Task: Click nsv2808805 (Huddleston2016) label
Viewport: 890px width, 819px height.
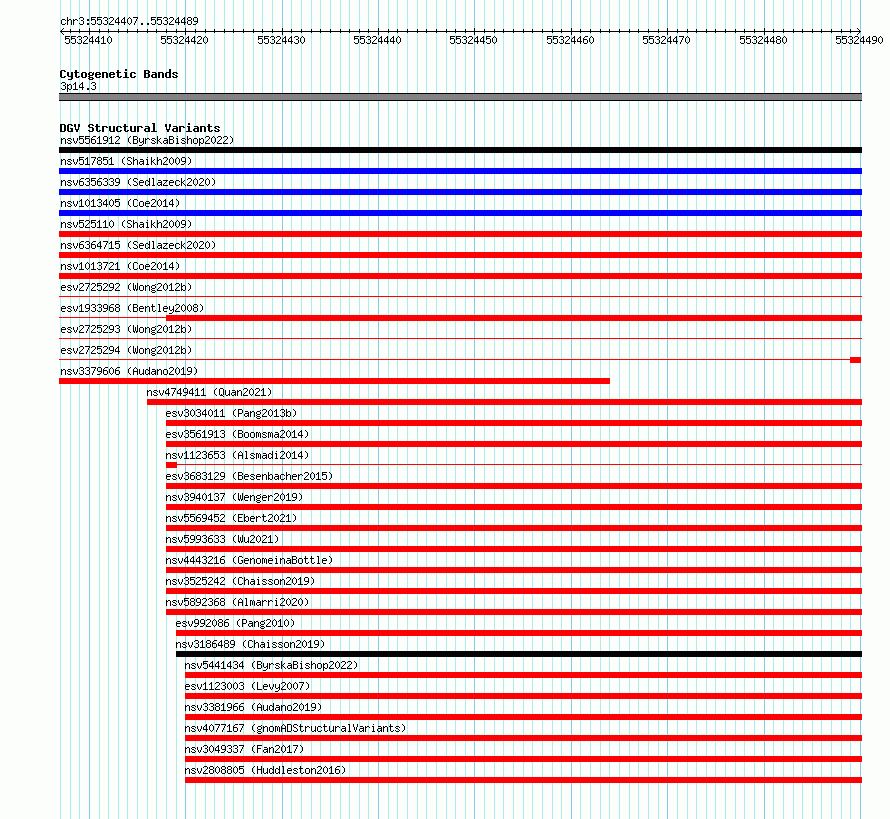Action: [266, 770]
